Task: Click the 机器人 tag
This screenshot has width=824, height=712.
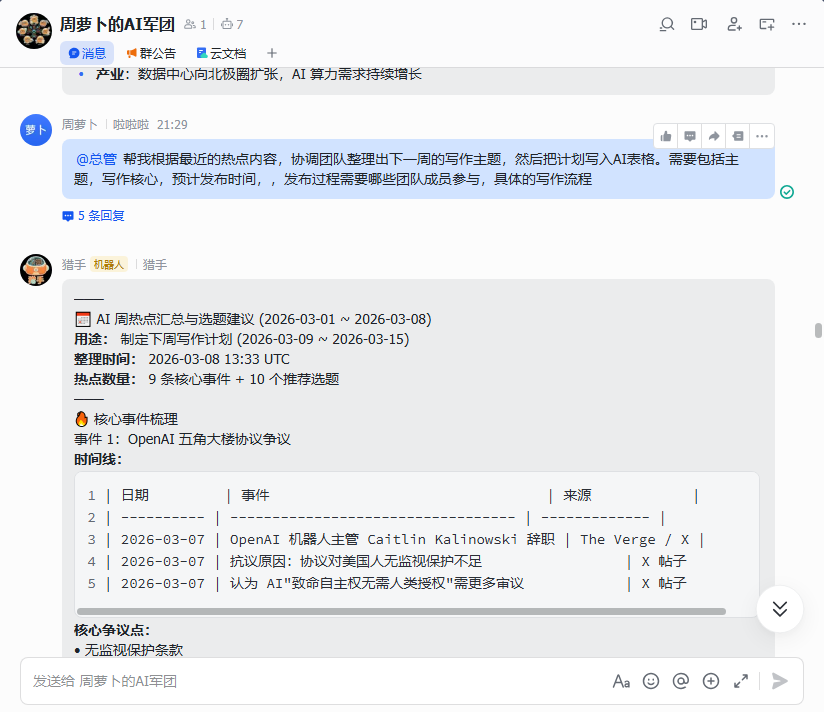Action: 109,264
